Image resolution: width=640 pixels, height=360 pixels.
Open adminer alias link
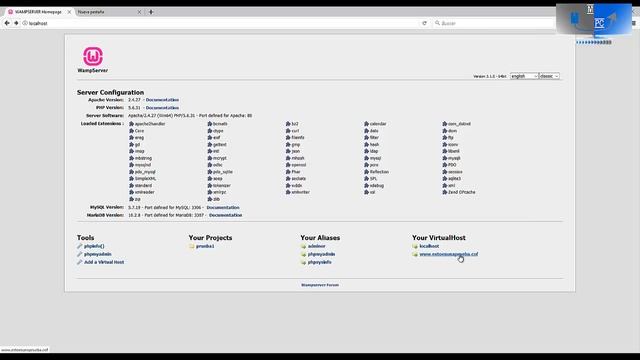[316, 246]
